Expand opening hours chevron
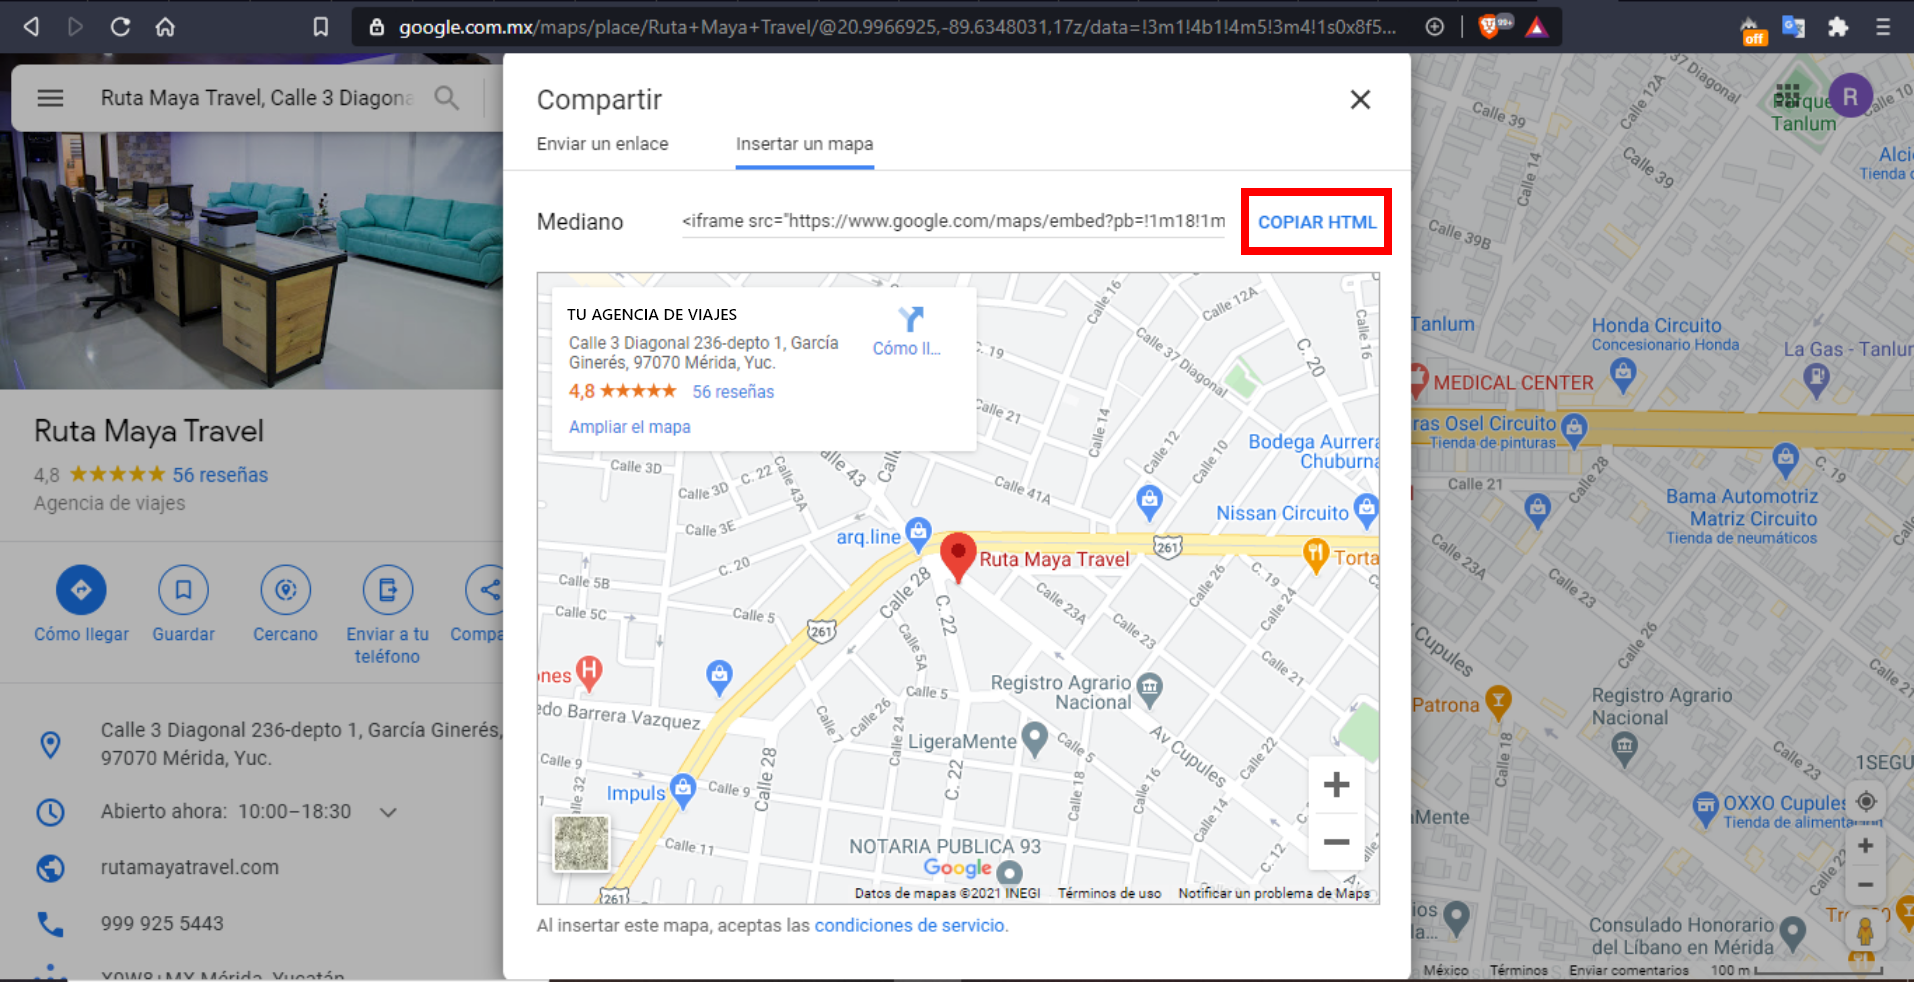The width and height of the screenshot is (1914, 982). pos(388,812)
